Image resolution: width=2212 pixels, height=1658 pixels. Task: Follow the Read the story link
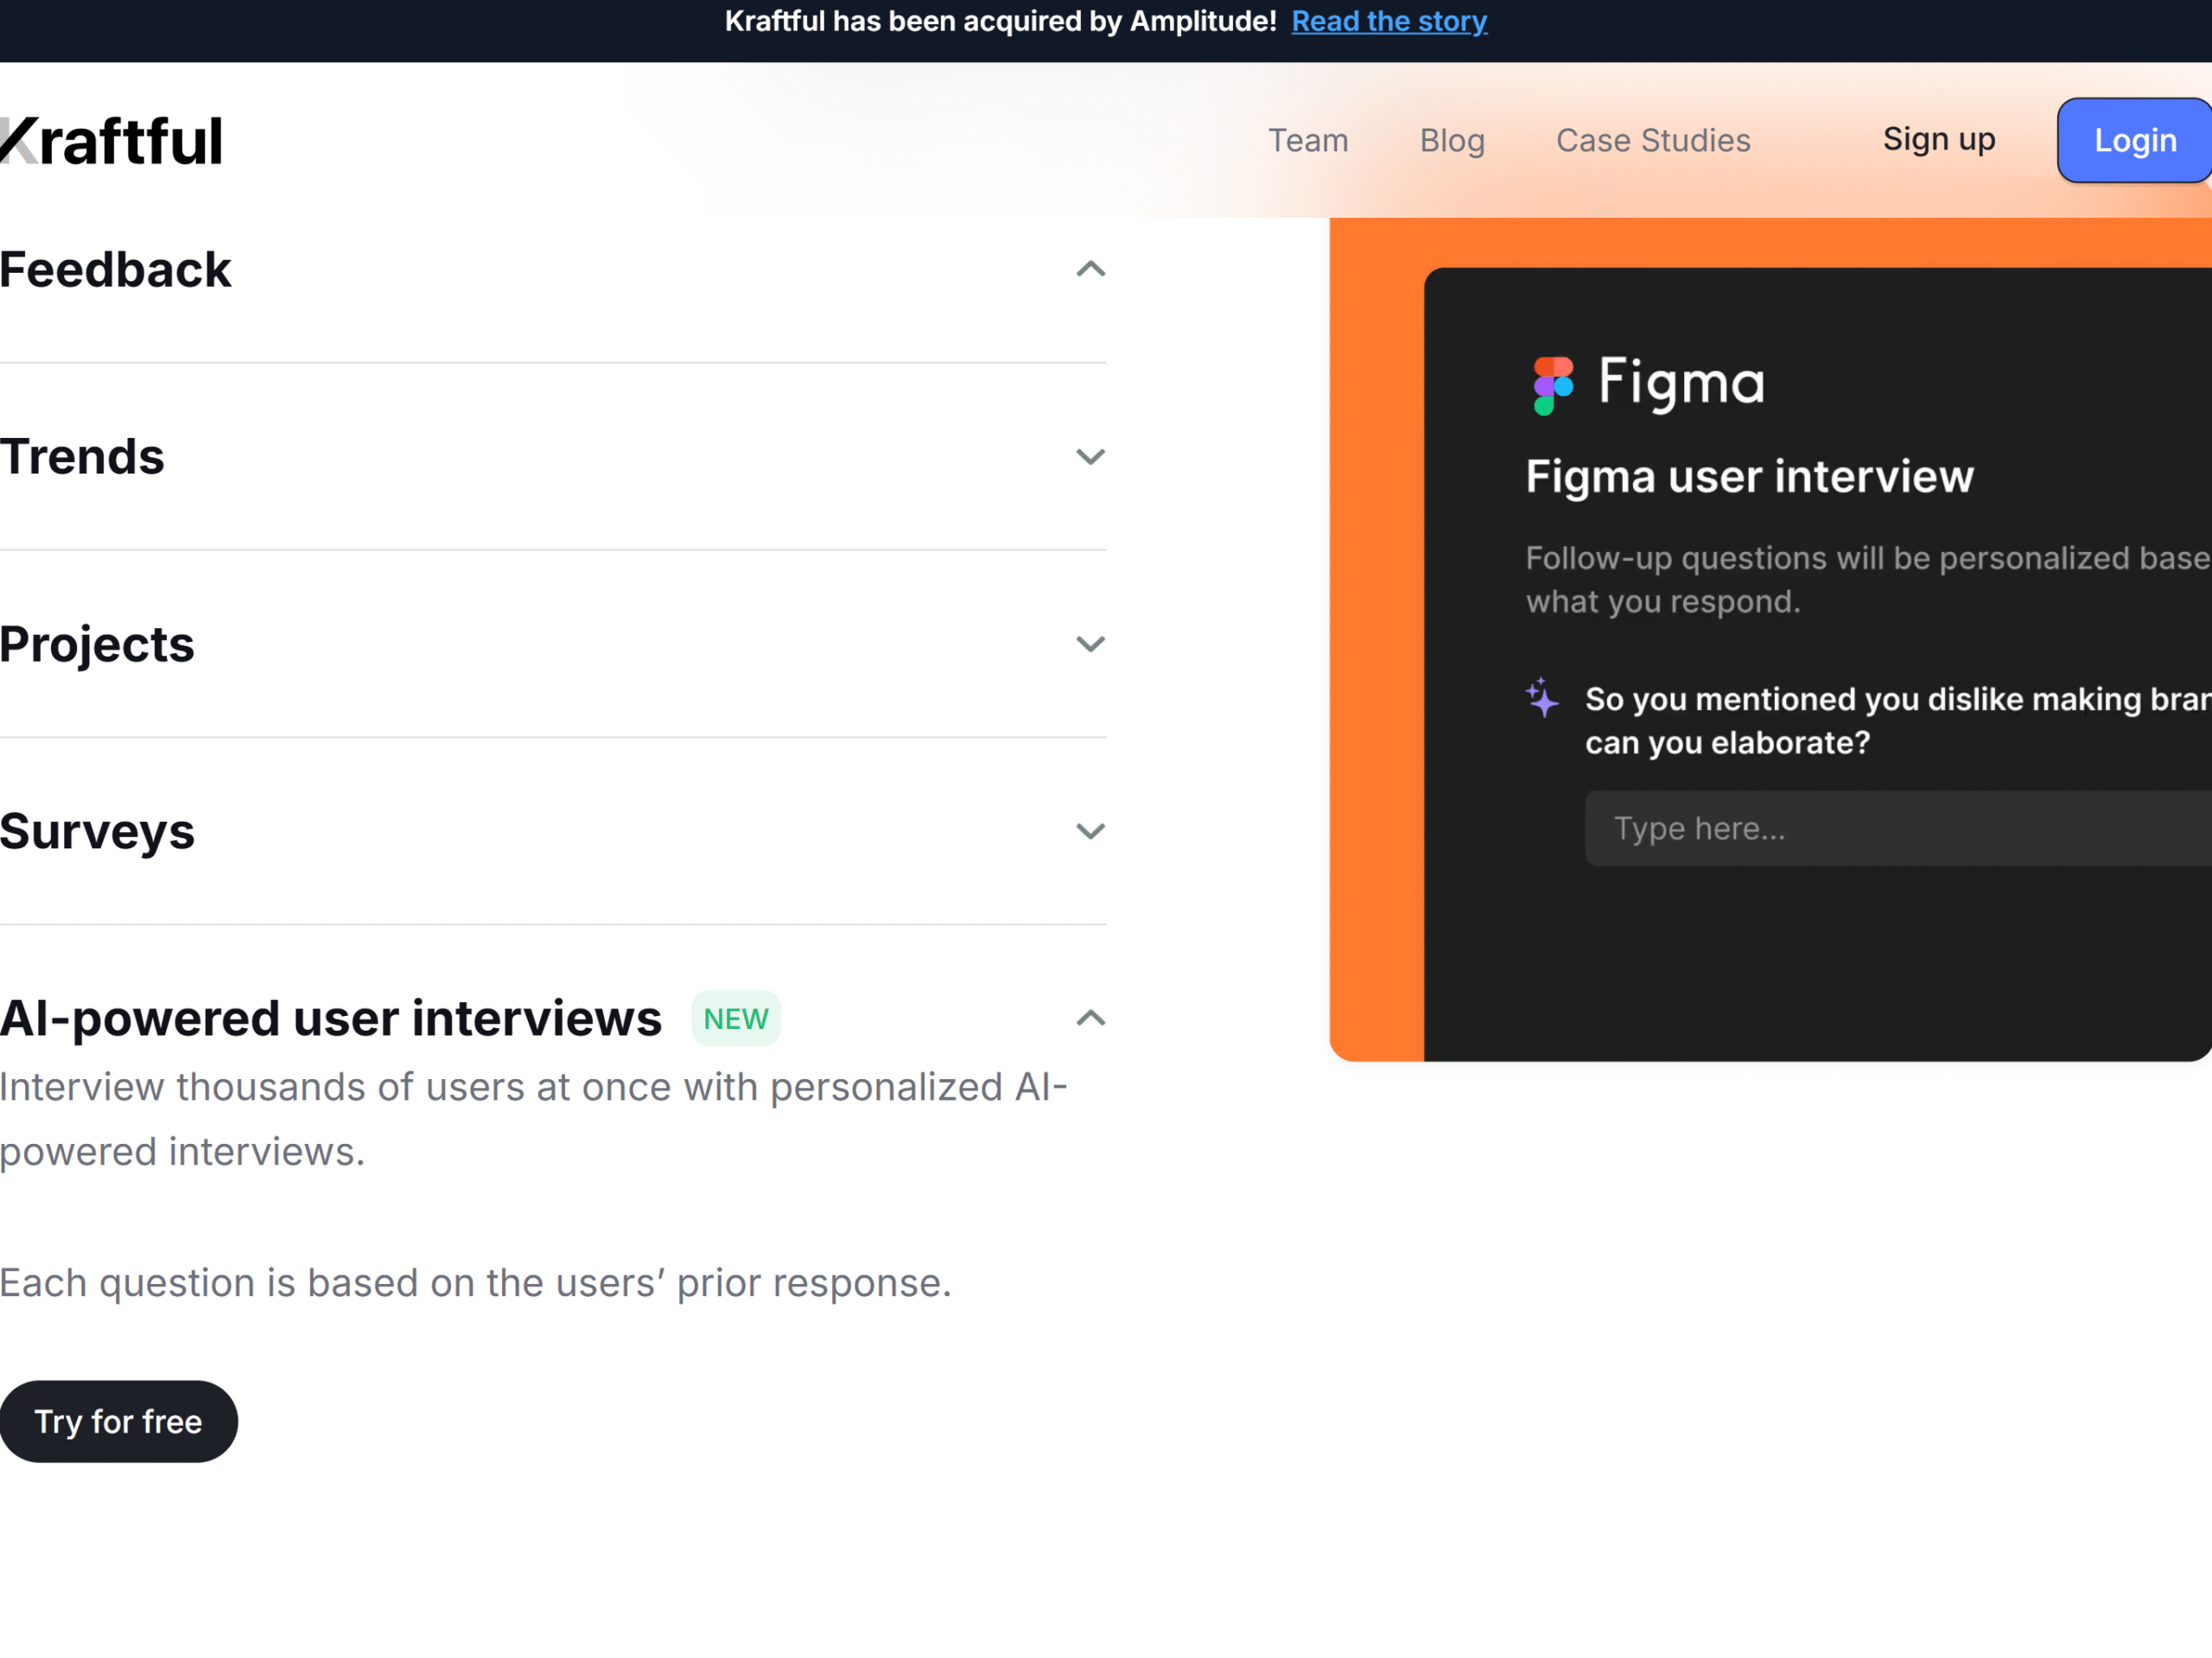coord(1388,21)
